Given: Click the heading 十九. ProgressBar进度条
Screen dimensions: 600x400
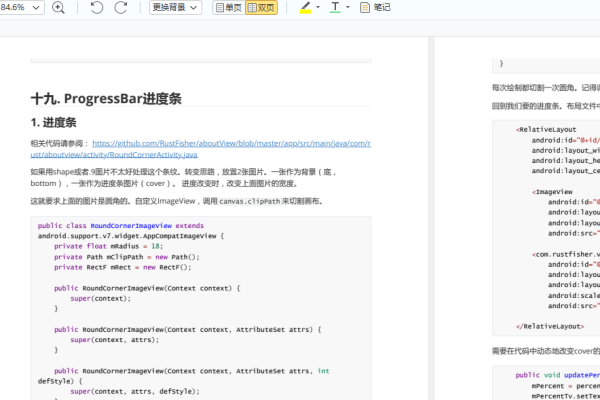Looking at the screenshot, I should pyautogui.click(x=106, y=98).
